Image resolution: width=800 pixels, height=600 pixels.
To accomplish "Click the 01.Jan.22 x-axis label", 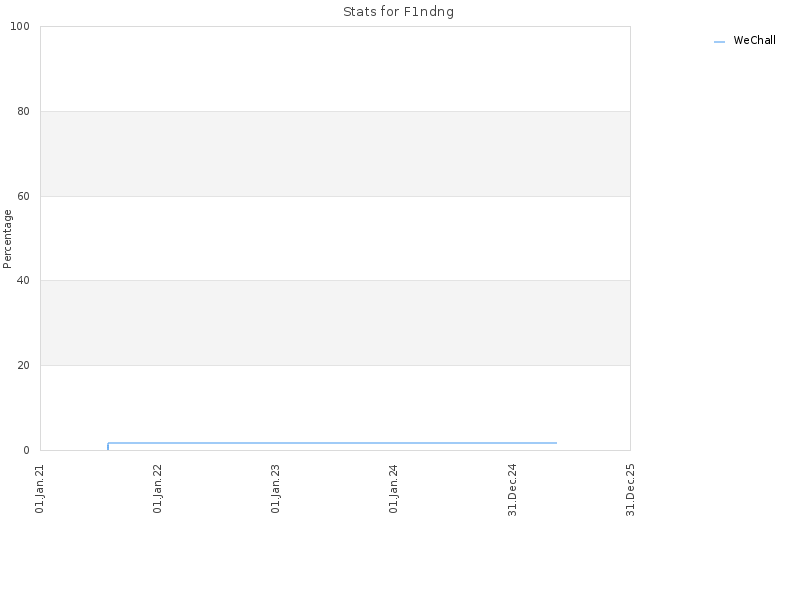I will click(158, 489).
